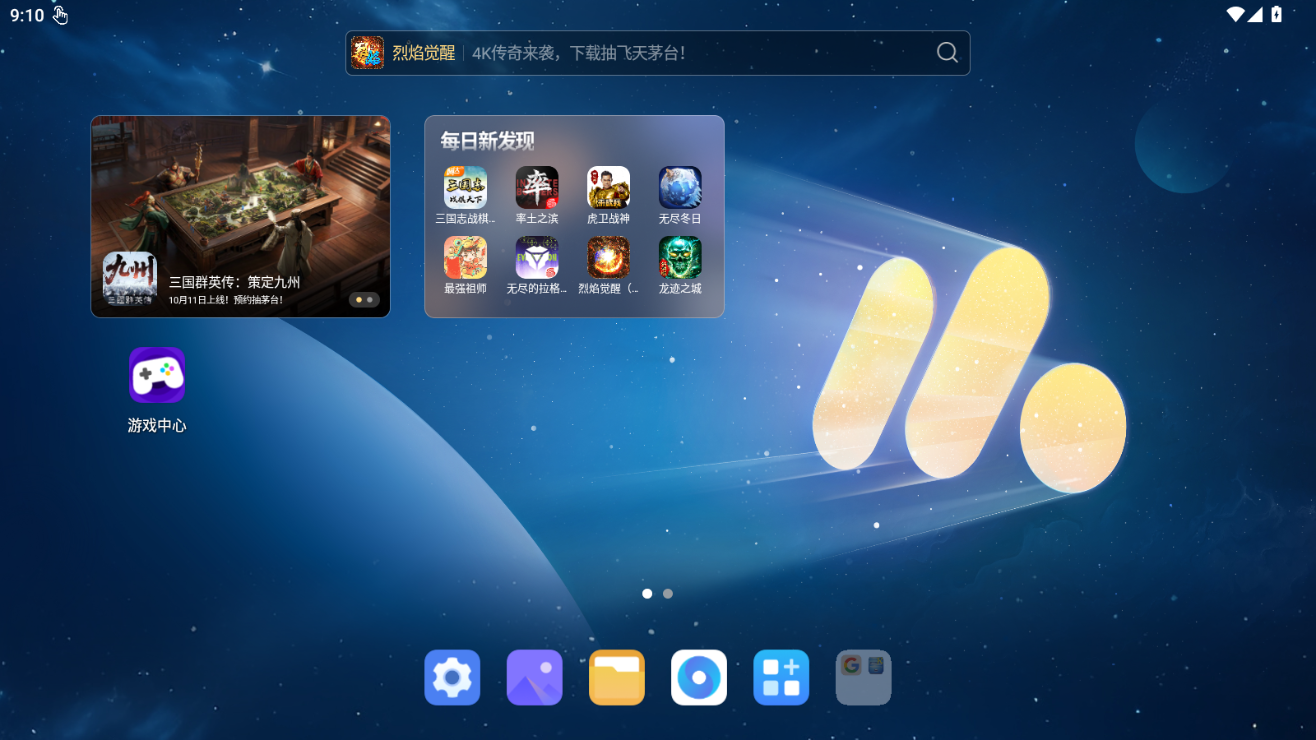Click the cellular signal status icon
Screen dimensions: 1316x740
(1256, 14)
